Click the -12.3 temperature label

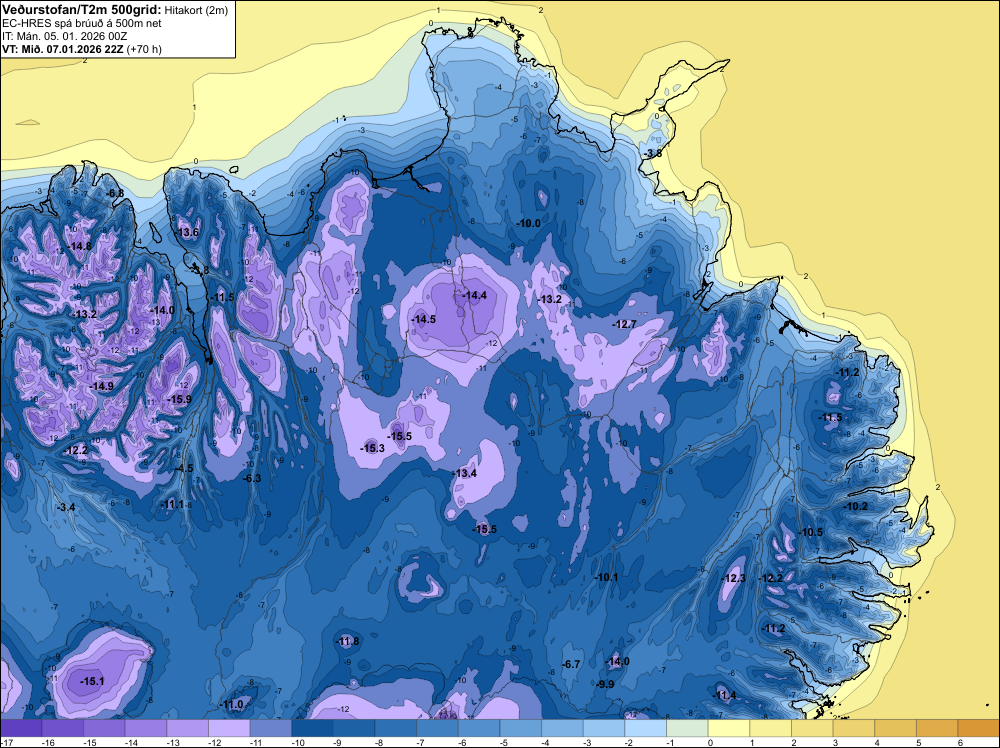(x=733, y=578)
